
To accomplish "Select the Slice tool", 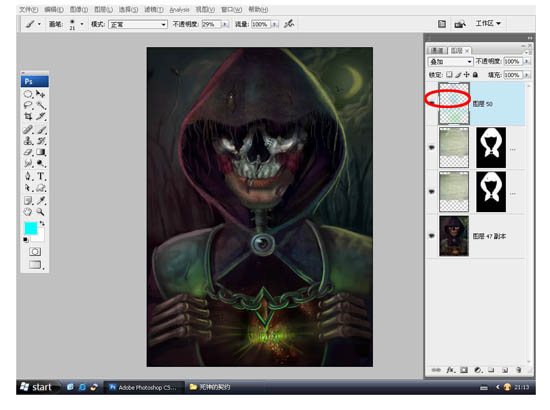I will pos(41,116).
